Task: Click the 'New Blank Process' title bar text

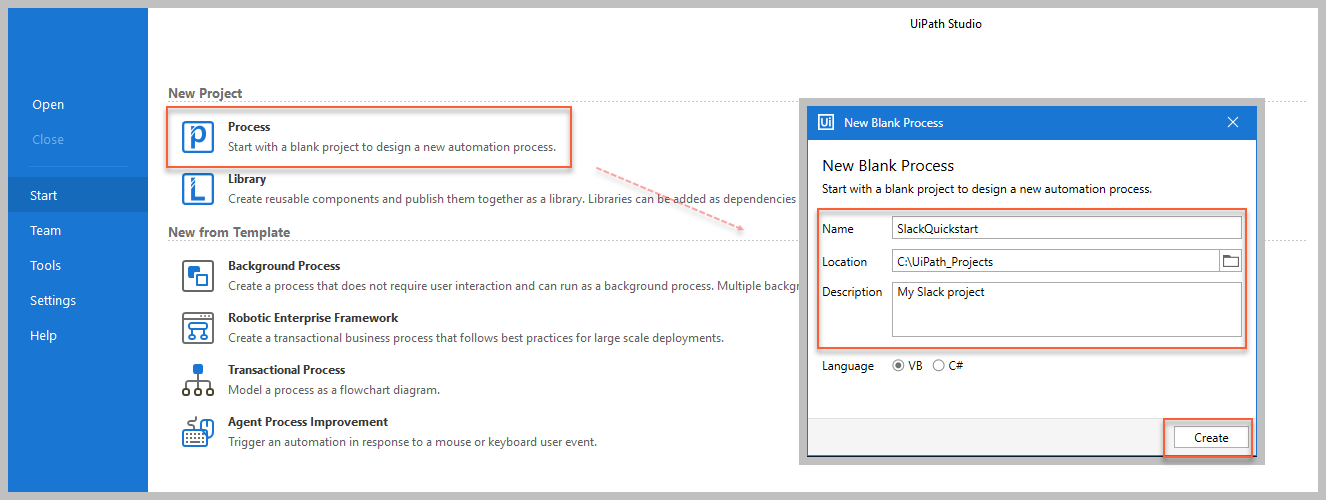Action: (x=894, y=123)
